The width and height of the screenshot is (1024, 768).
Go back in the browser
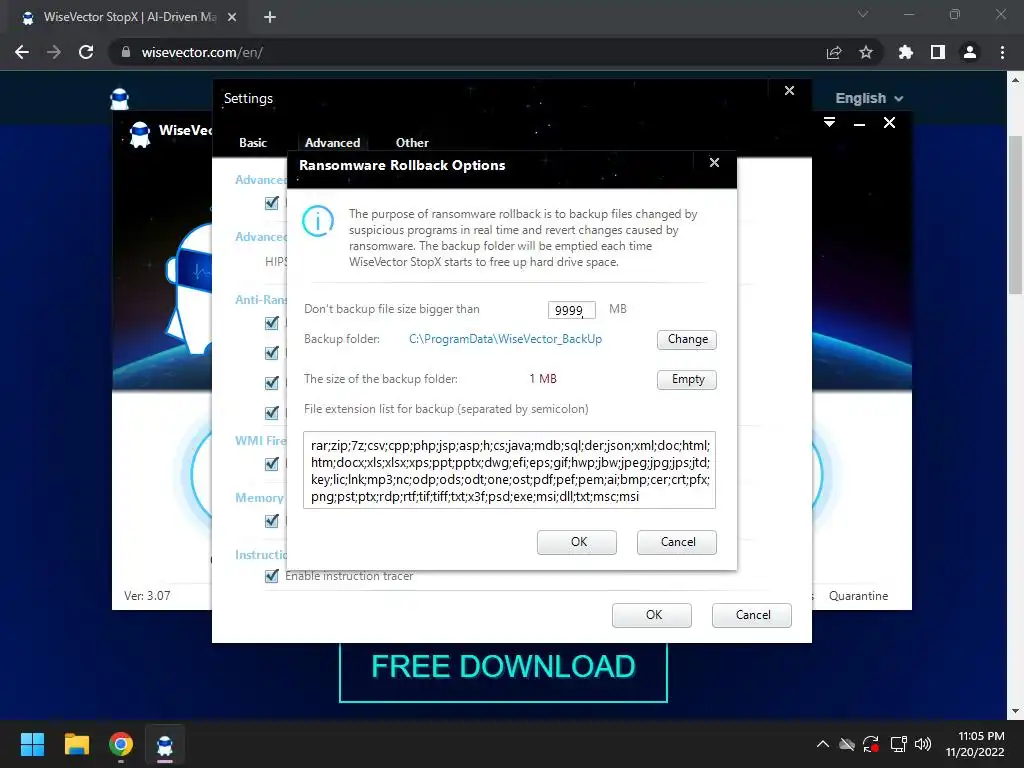pos(22,52)
